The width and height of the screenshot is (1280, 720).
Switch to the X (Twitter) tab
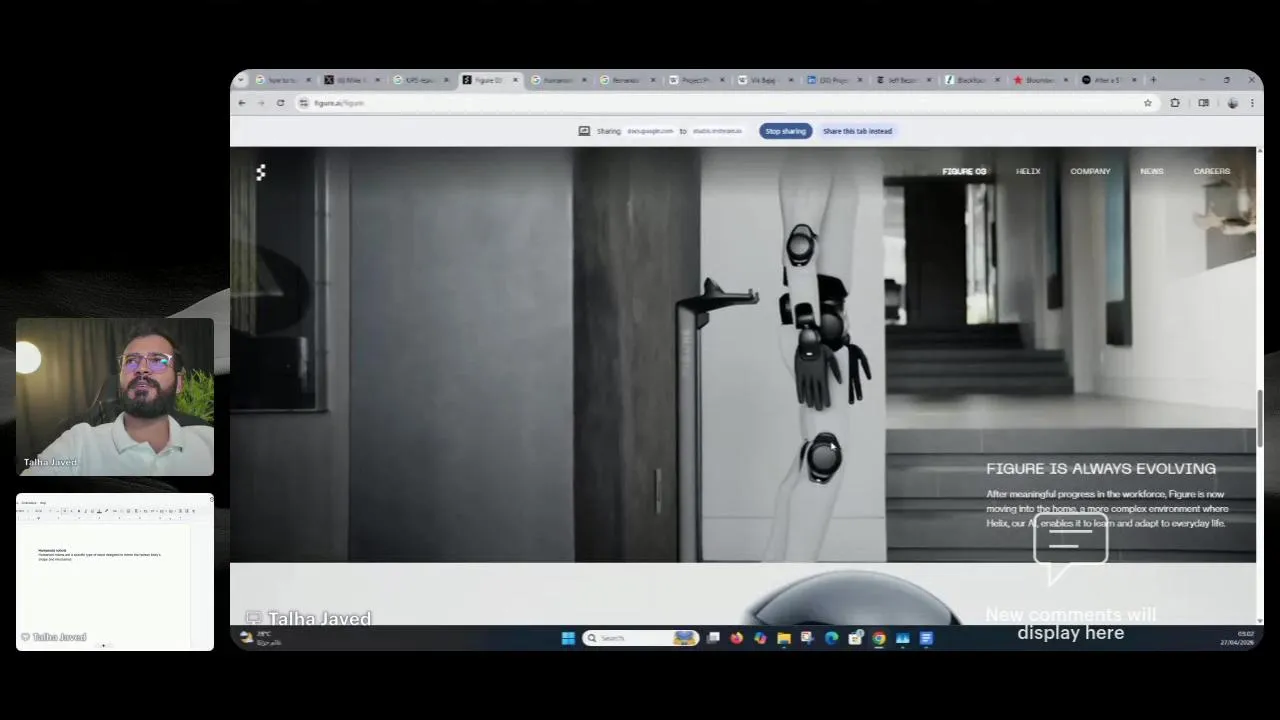(351, 80)
